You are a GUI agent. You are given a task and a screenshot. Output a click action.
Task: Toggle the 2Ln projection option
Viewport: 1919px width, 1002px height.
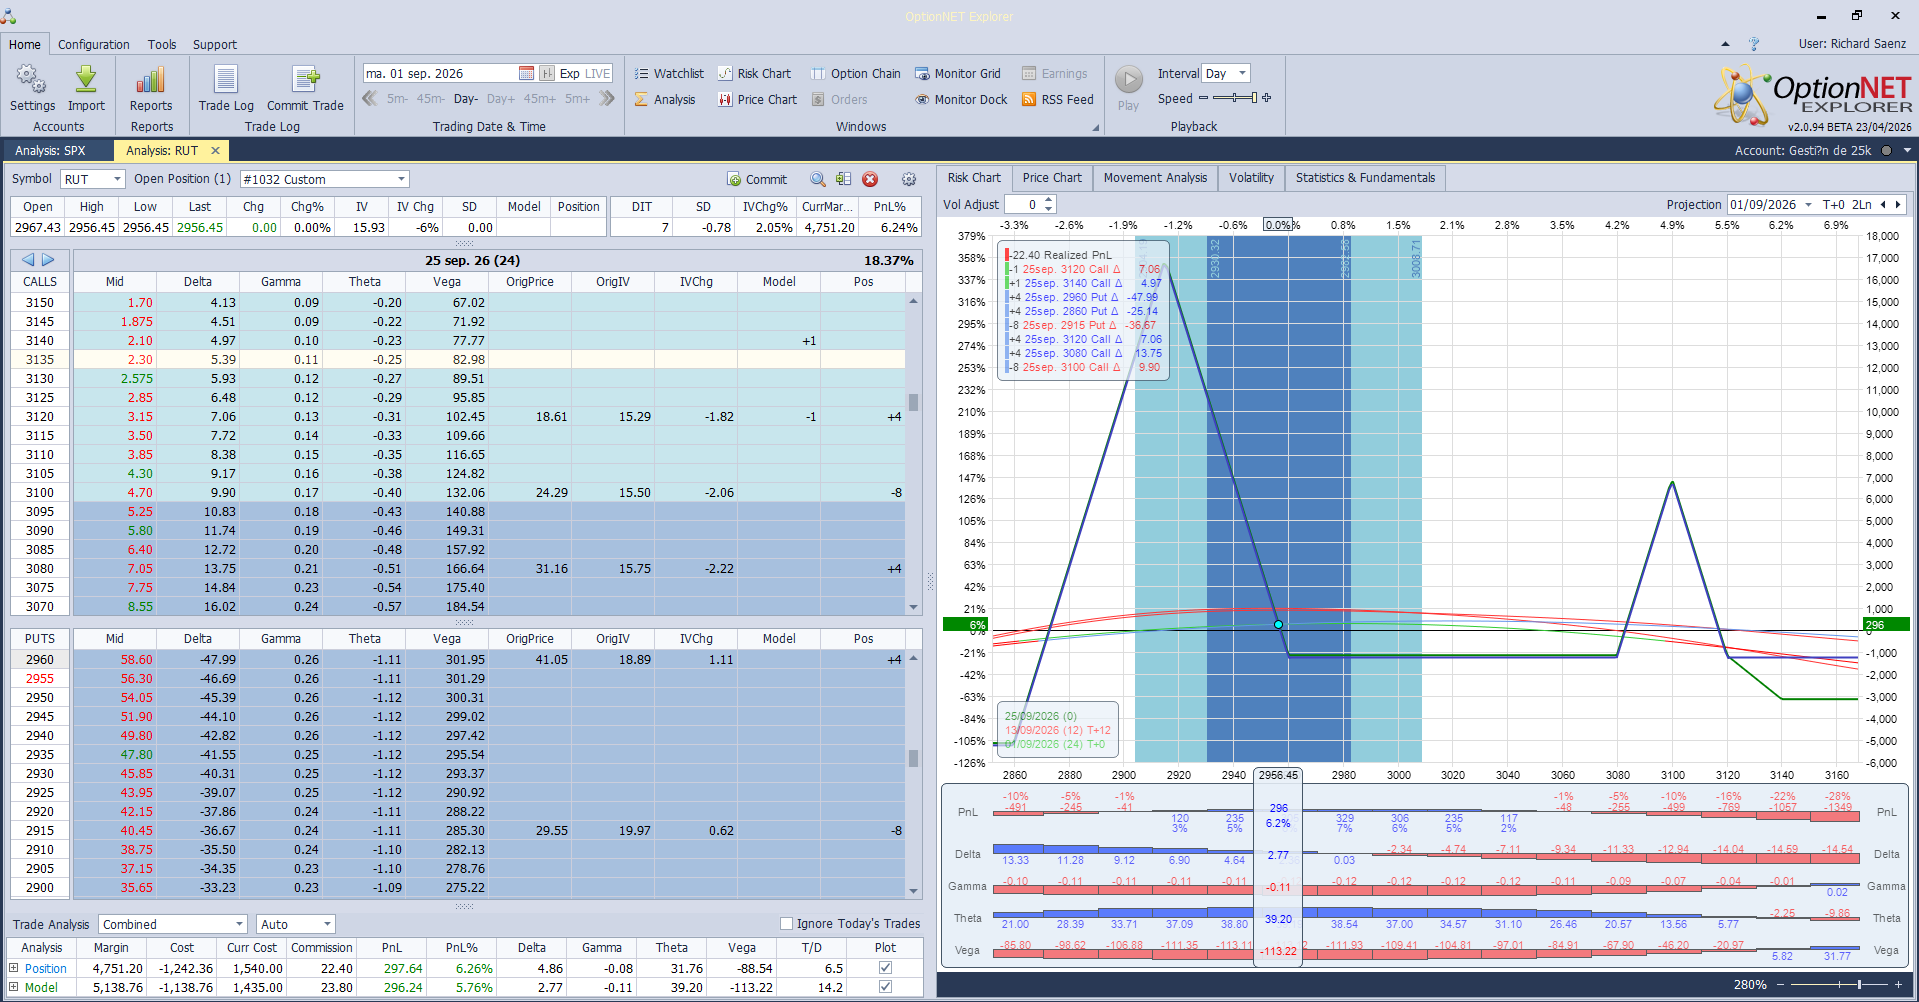tap(1861, 204)
